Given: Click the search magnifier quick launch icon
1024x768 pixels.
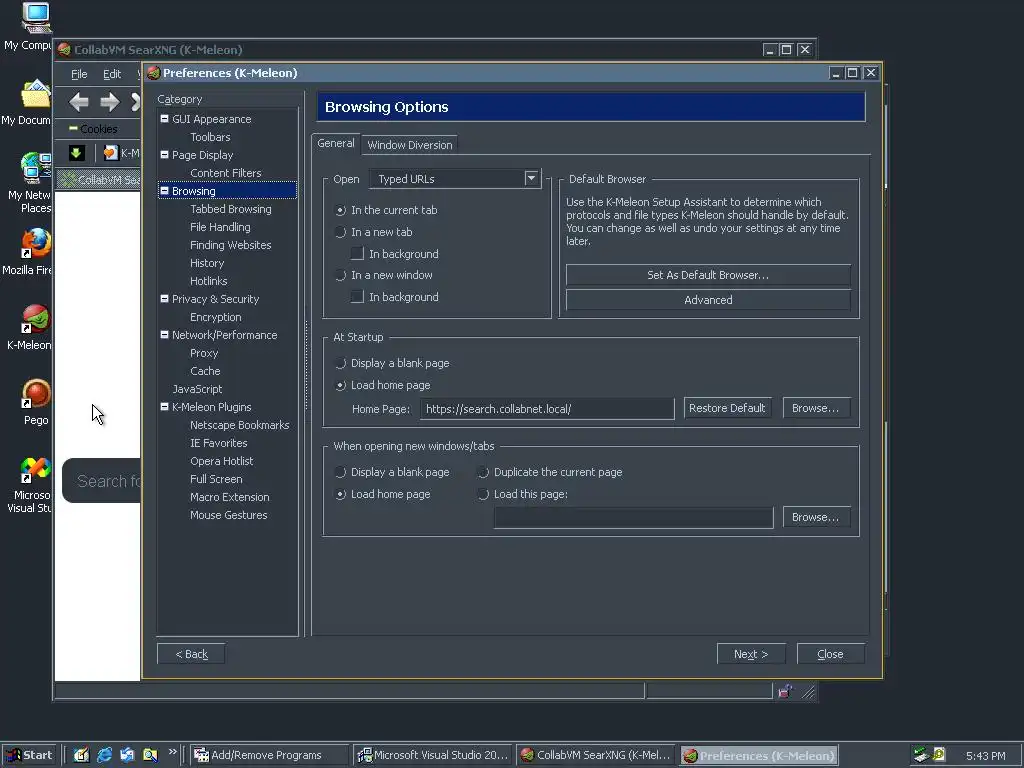Looking at the screenshot, I should tap(150, 755).
